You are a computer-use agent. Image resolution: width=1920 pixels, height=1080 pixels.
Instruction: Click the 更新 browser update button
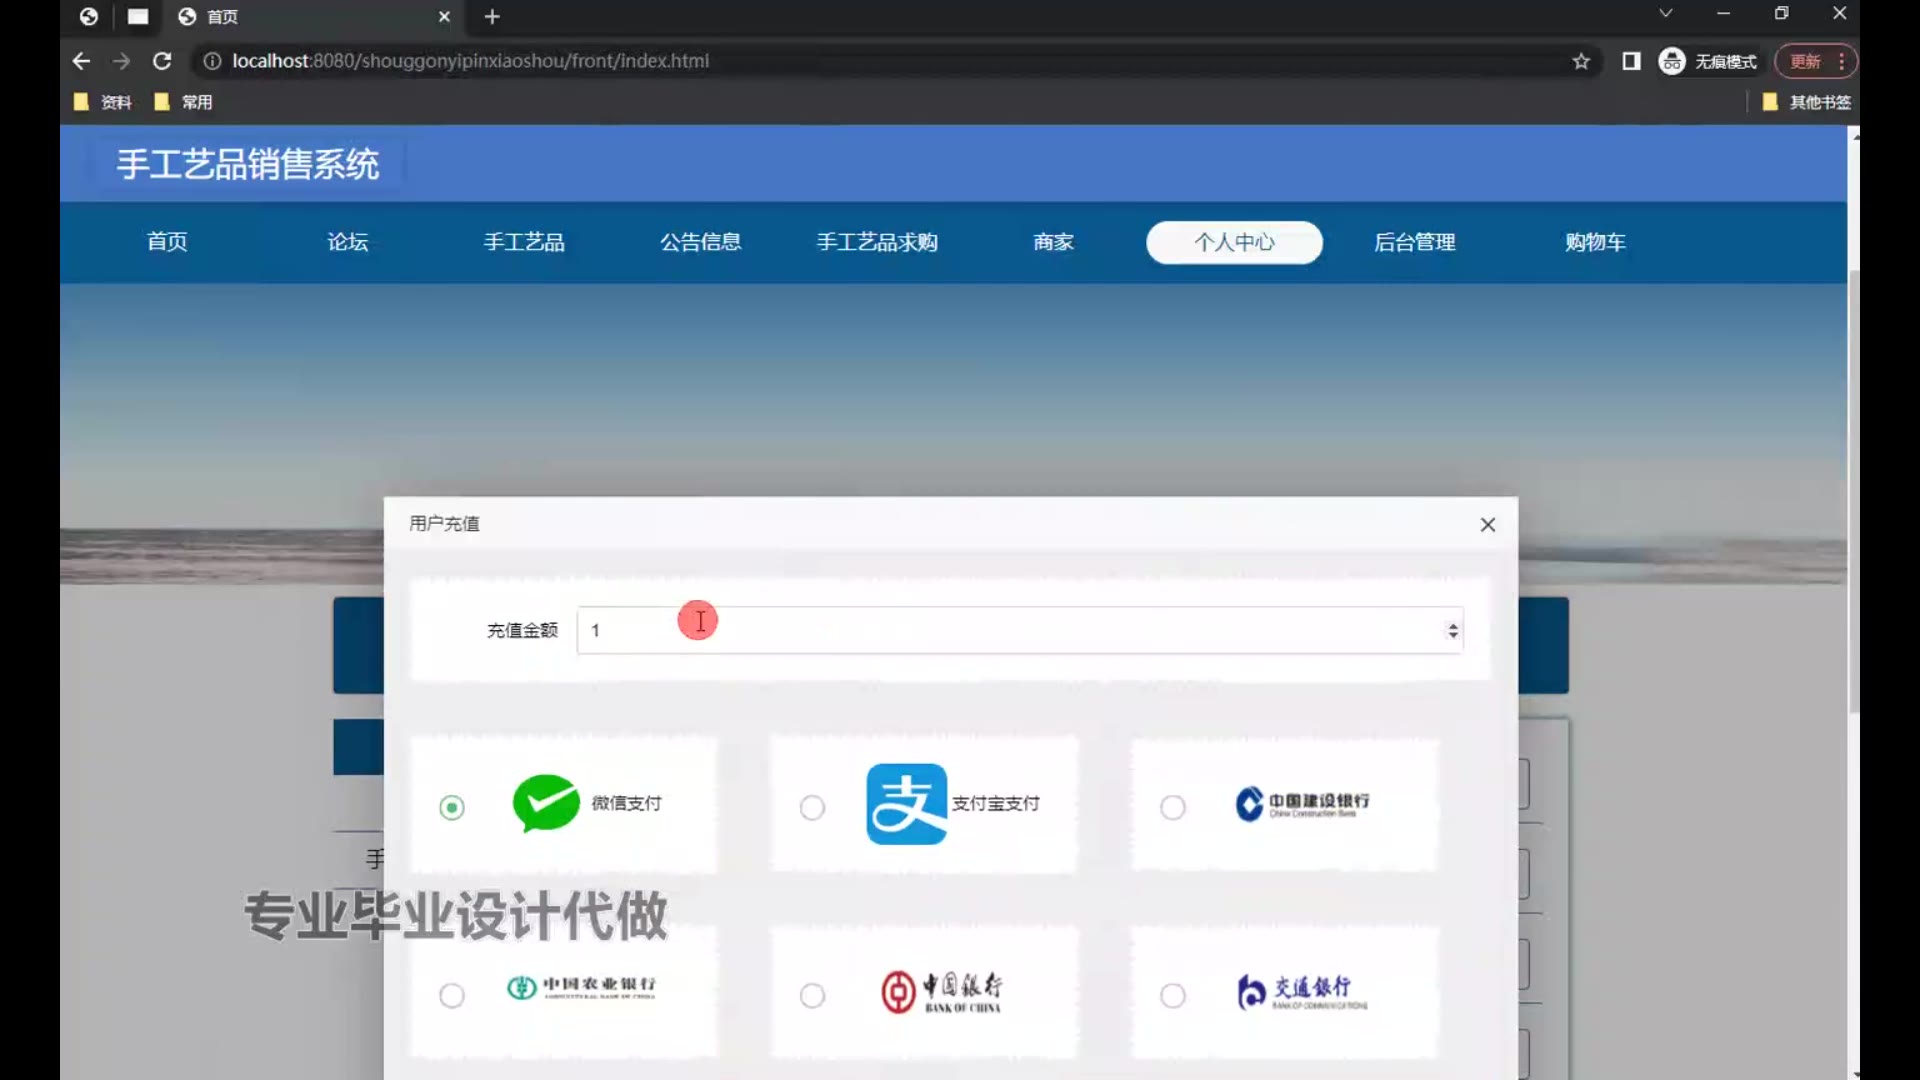click(x=1805, y=61)
